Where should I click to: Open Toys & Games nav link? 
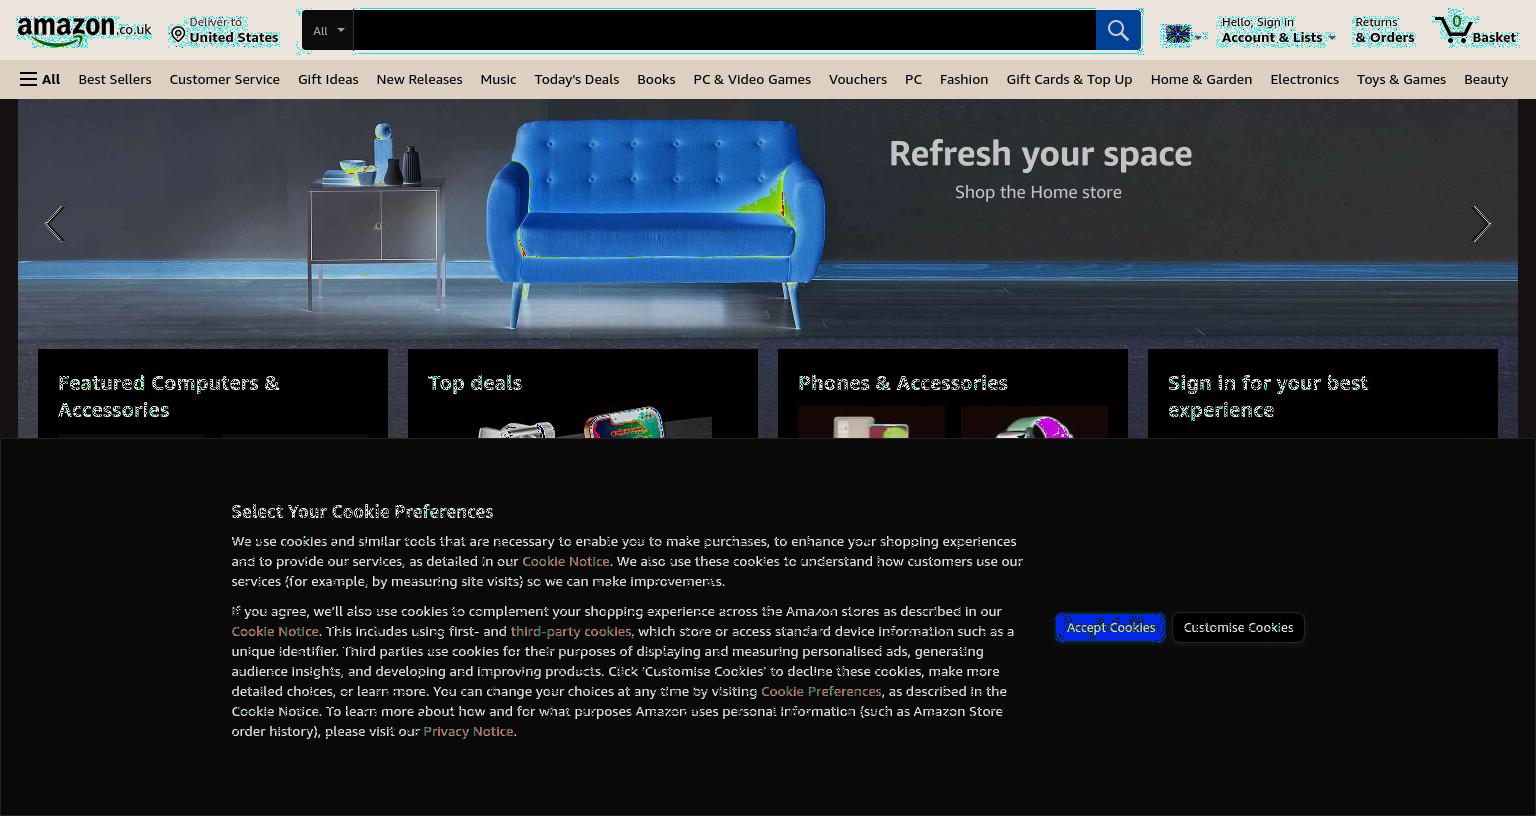tap(1401, 79)
